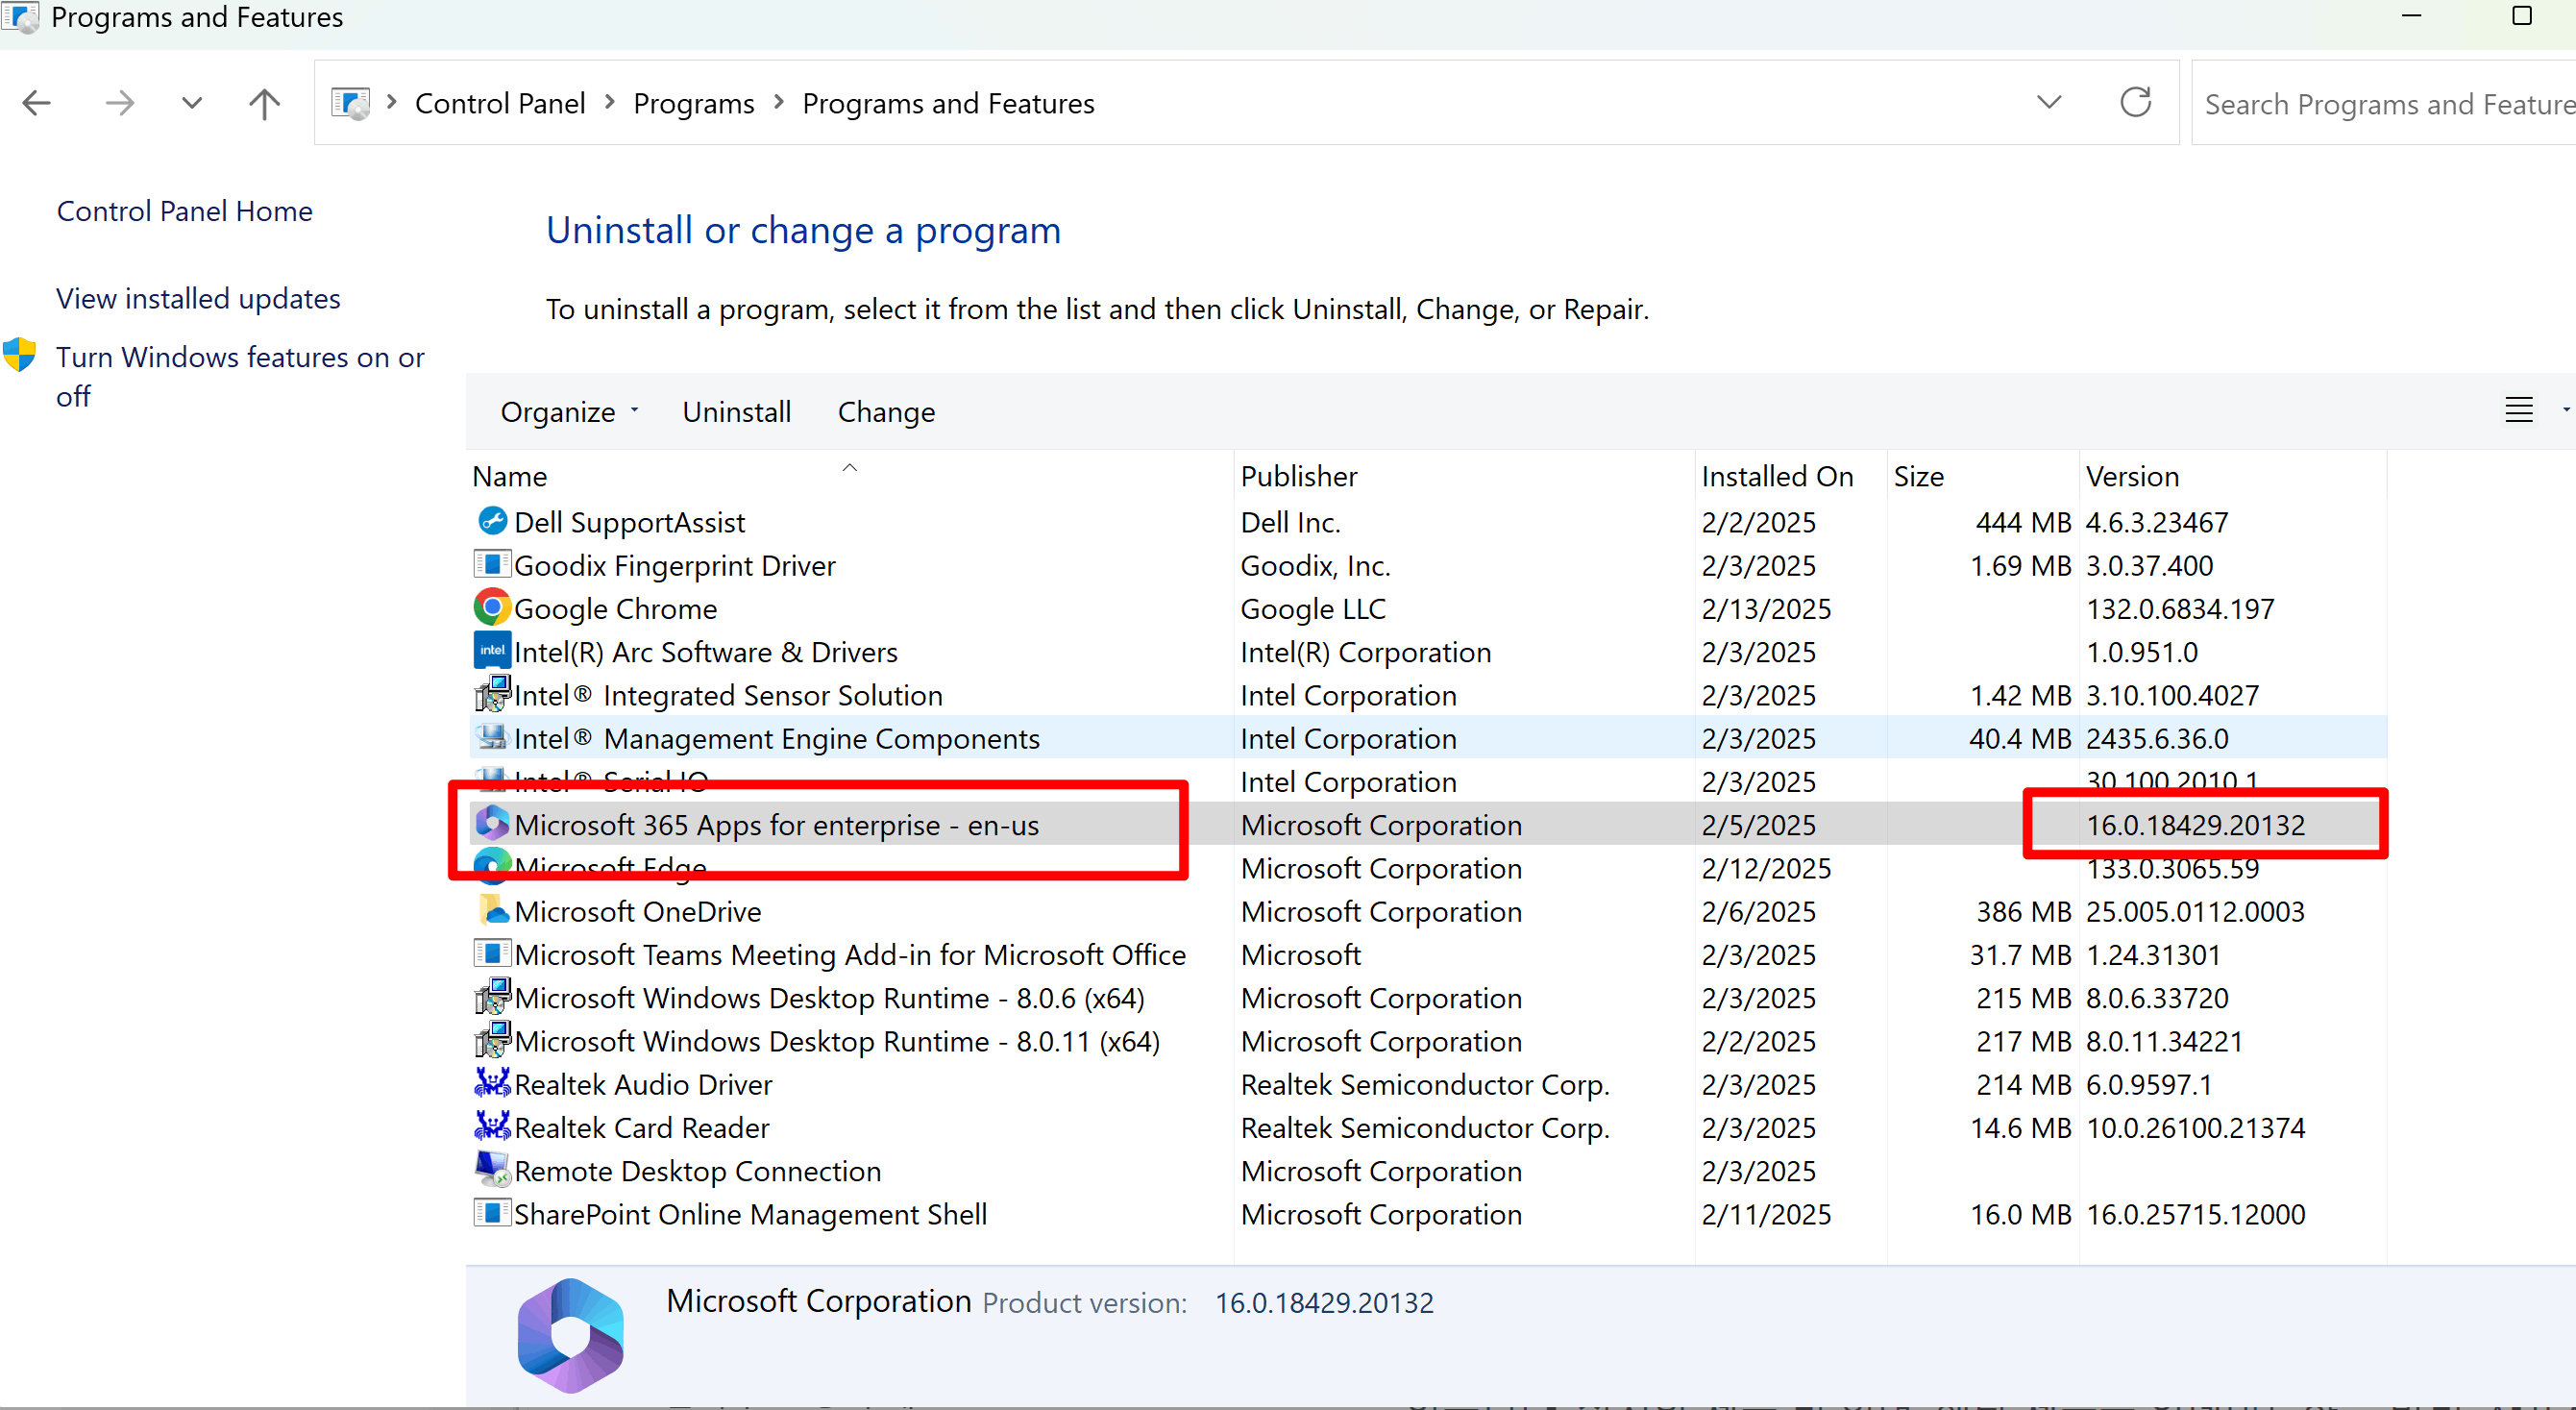Expand chevron after Control Panel breadcrumb
Viewport: 2576px width, 1410px height.
(609, 102)
